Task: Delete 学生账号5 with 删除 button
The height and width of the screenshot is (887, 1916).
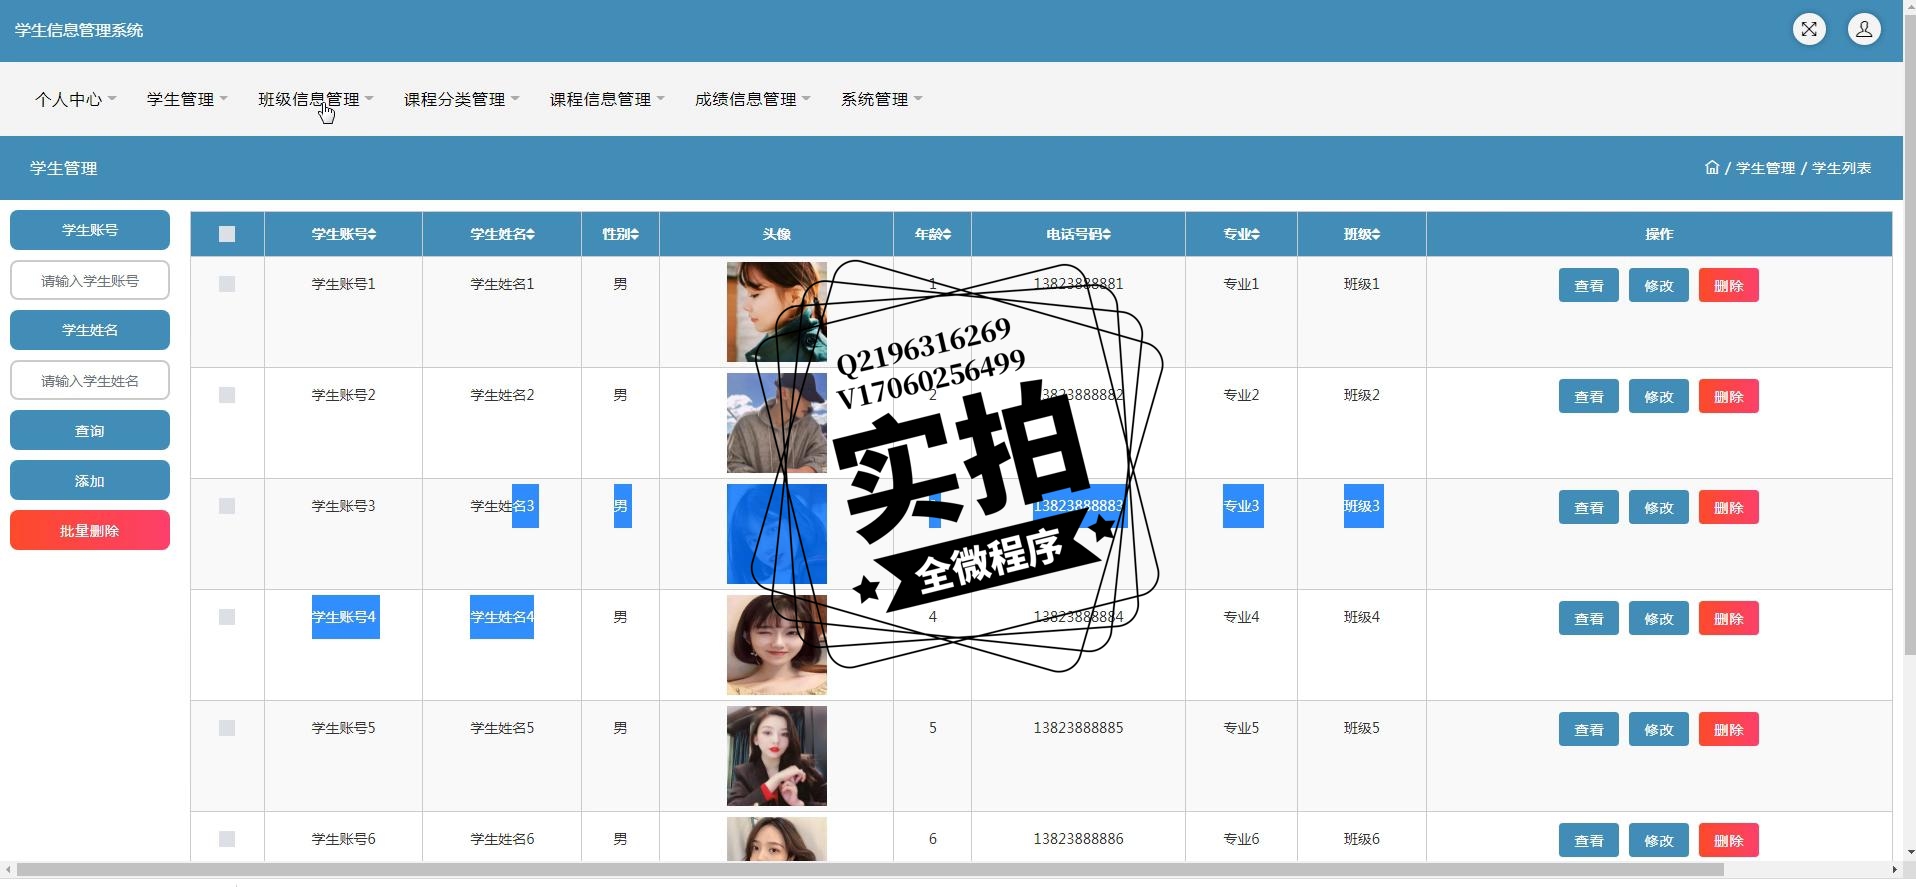Action: [x=1729, y=729]
